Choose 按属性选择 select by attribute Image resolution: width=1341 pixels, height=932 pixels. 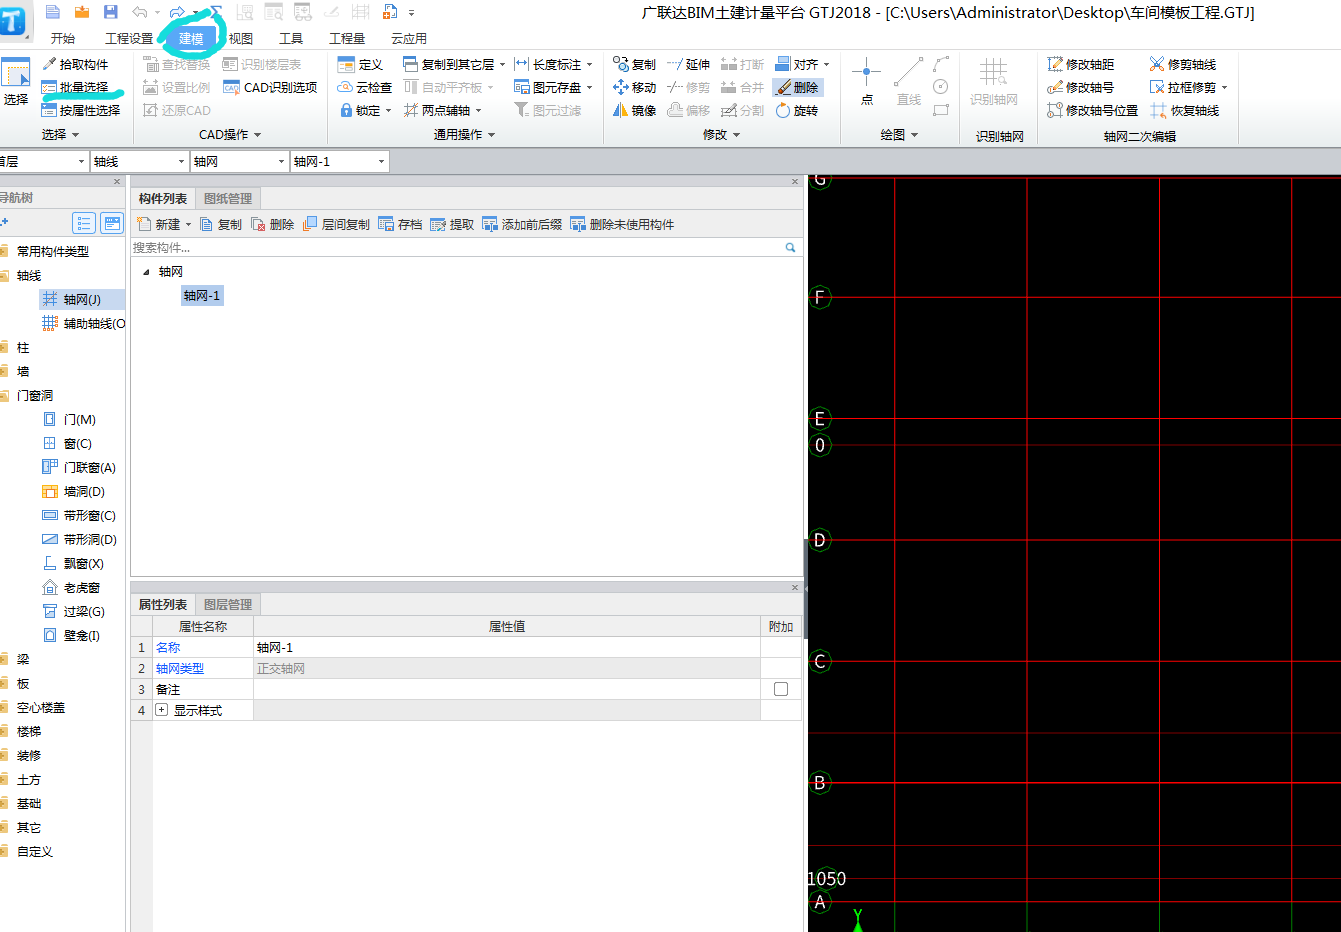[81, 110]
